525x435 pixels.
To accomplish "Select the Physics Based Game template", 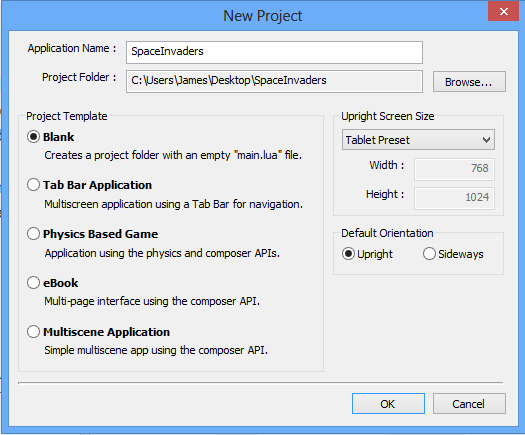I will (33, 233).
